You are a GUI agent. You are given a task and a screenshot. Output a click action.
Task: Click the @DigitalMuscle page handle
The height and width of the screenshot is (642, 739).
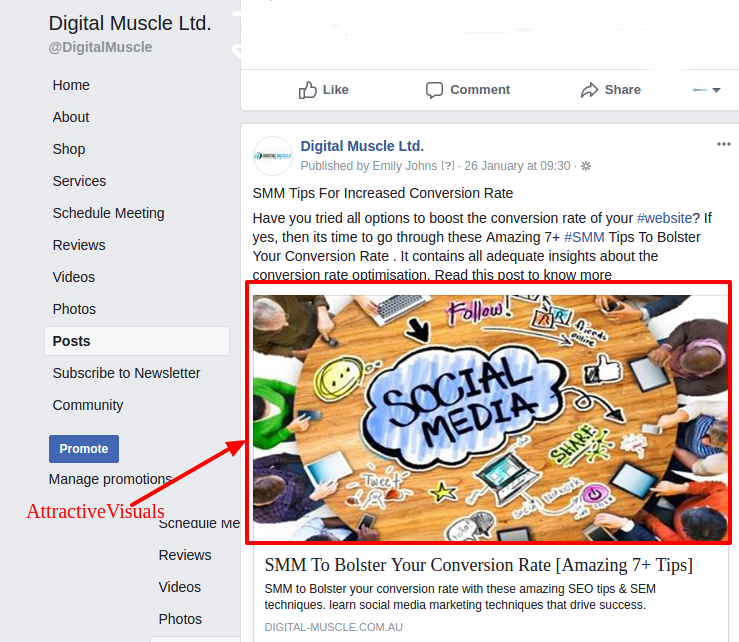coord(100,48)
